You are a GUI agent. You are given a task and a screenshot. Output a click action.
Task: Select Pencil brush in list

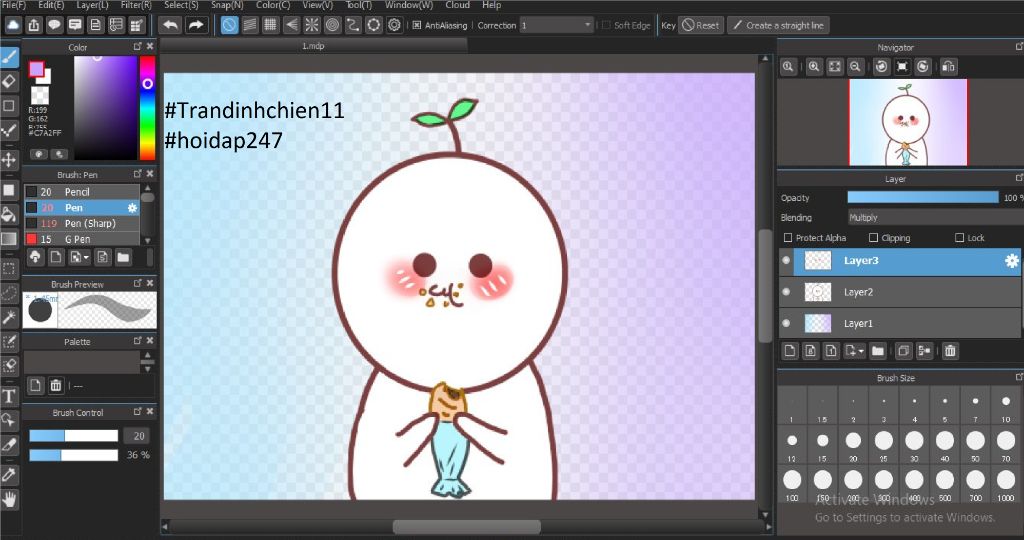coord(82,192)
